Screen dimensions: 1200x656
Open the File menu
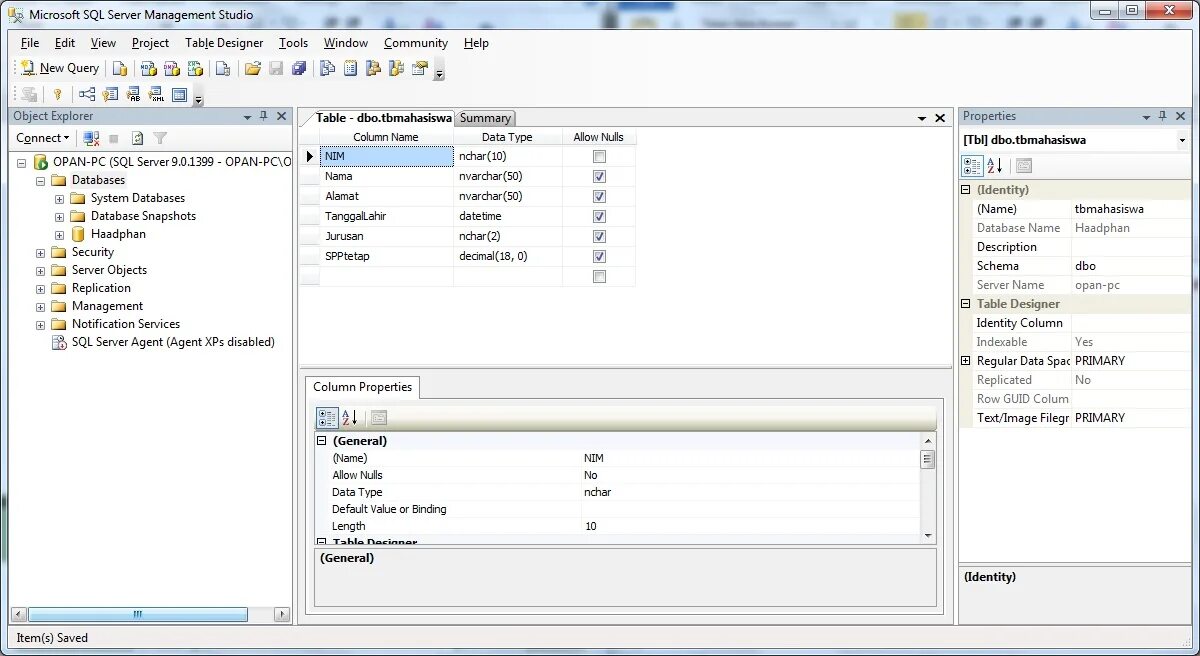pyautogui.click(x=30, y=43)
